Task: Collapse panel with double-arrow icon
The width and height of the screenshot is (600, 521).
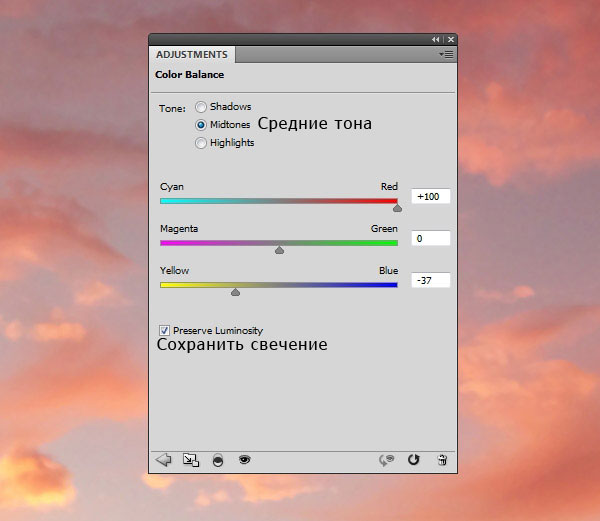Action: pyautogui.click(x=436, y=39)
